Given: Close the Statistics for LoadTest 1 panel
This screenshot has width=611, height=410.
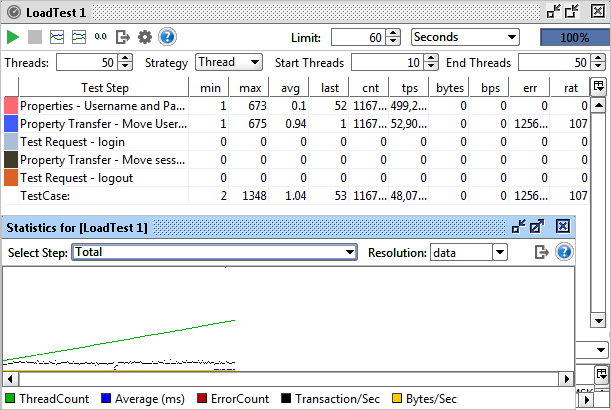Looking at the screenshot, I should click(563, 226).
